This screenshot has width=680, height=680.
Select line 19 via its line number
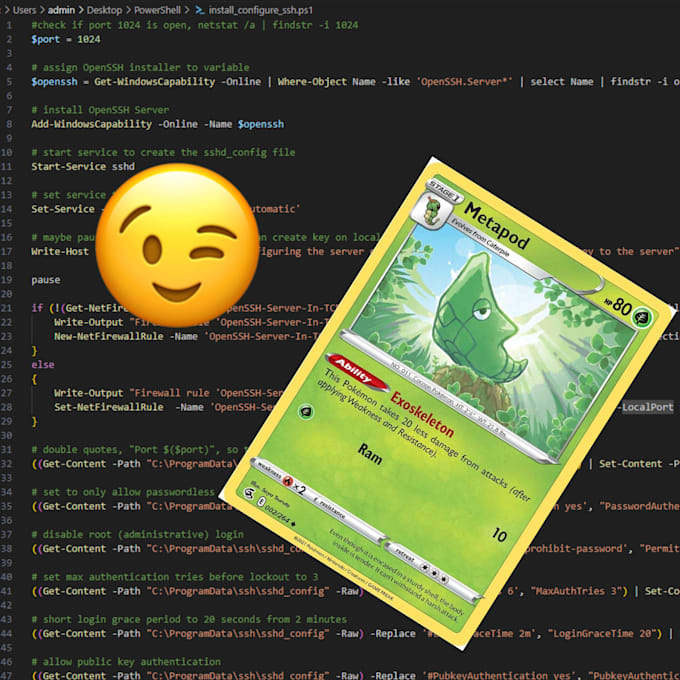[7, 280]
